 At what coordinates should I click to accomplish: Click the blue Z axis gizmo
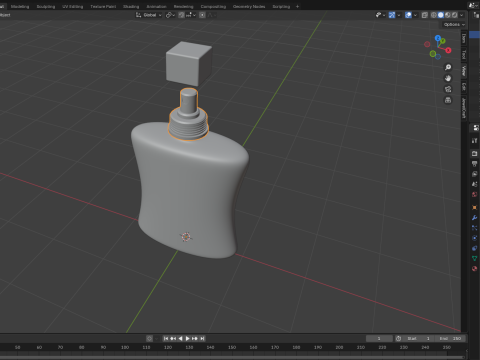click(x=438, y=38)
